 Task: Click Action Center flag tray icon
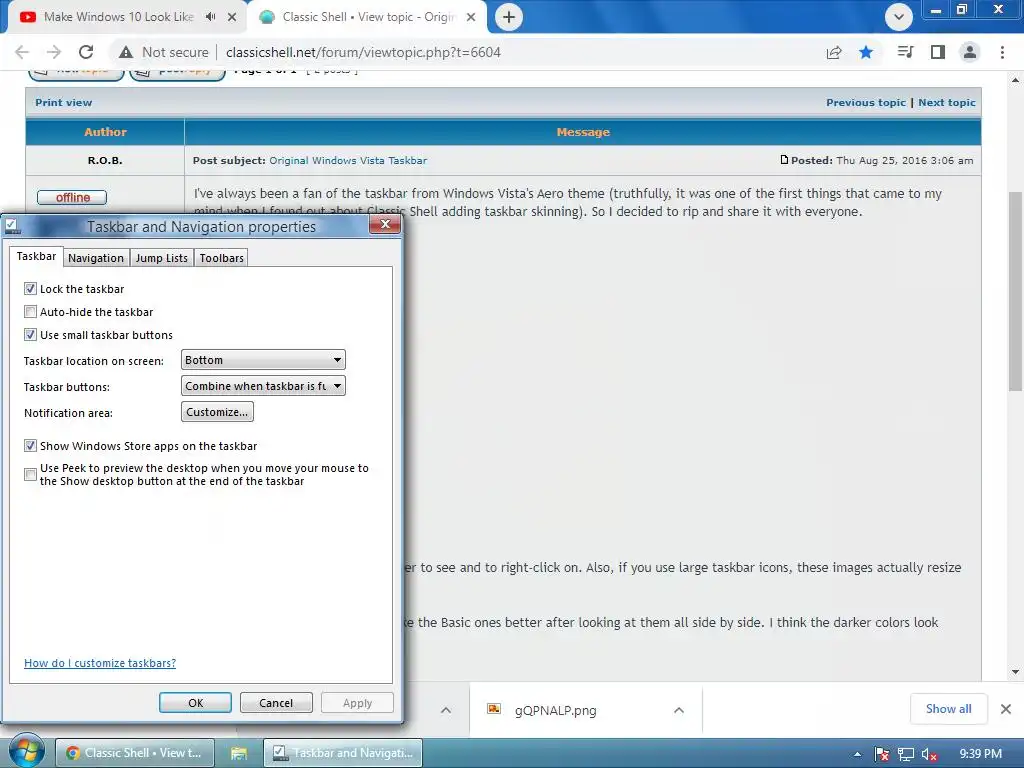[882, 754]
